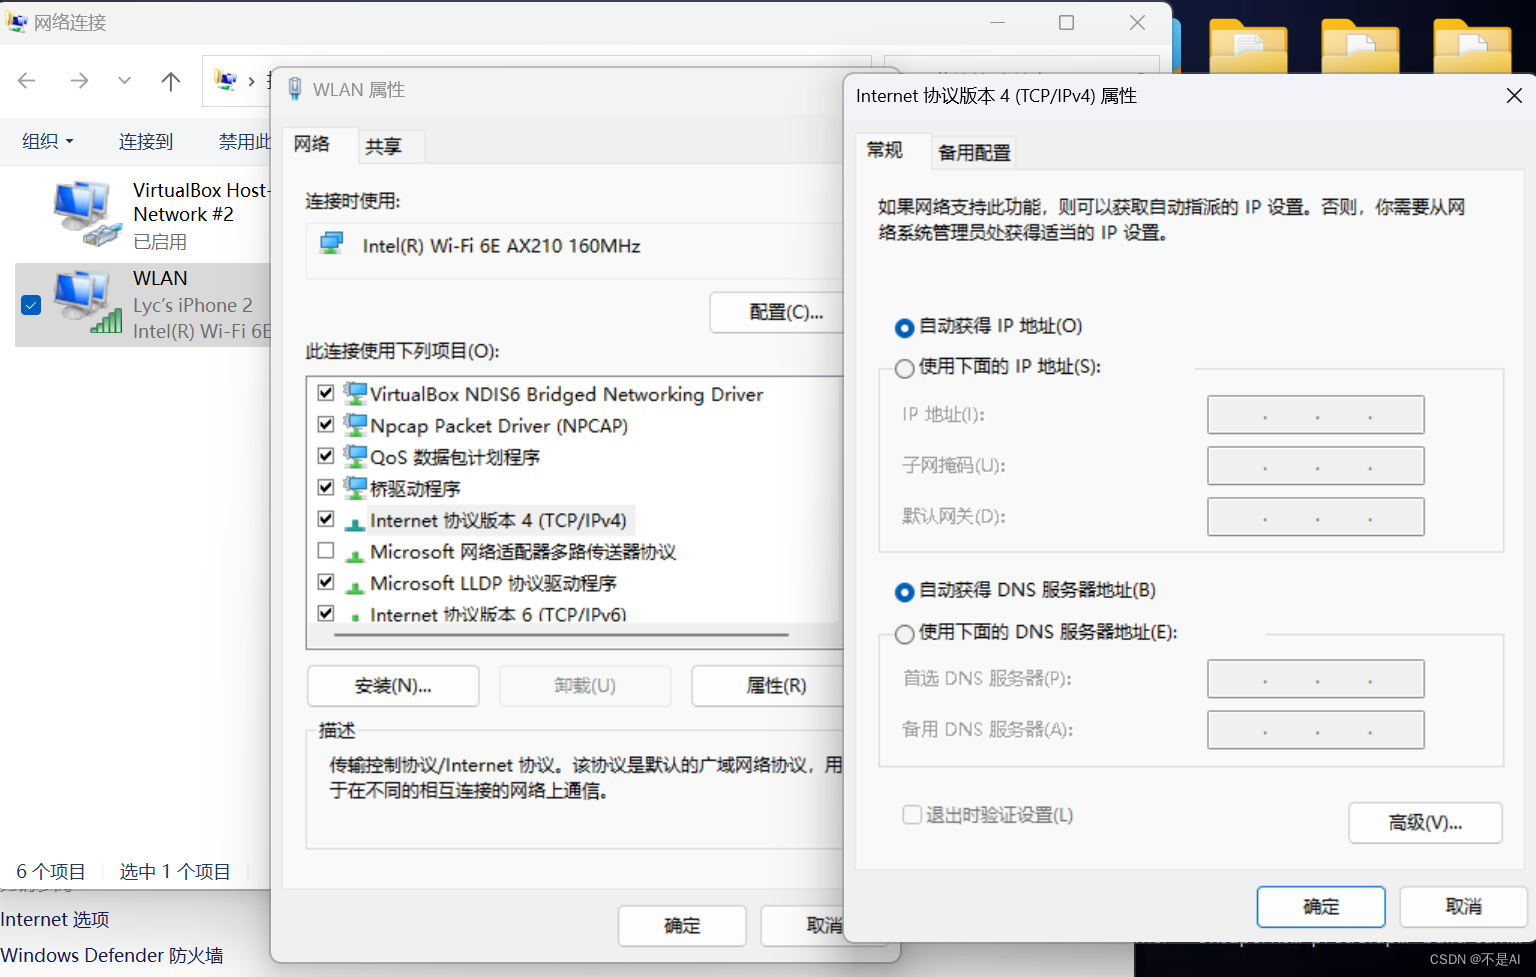Switch to the 备用配置 tab
The width and height of the screenshot is (1536, 977).
click(x=974, y=153)
